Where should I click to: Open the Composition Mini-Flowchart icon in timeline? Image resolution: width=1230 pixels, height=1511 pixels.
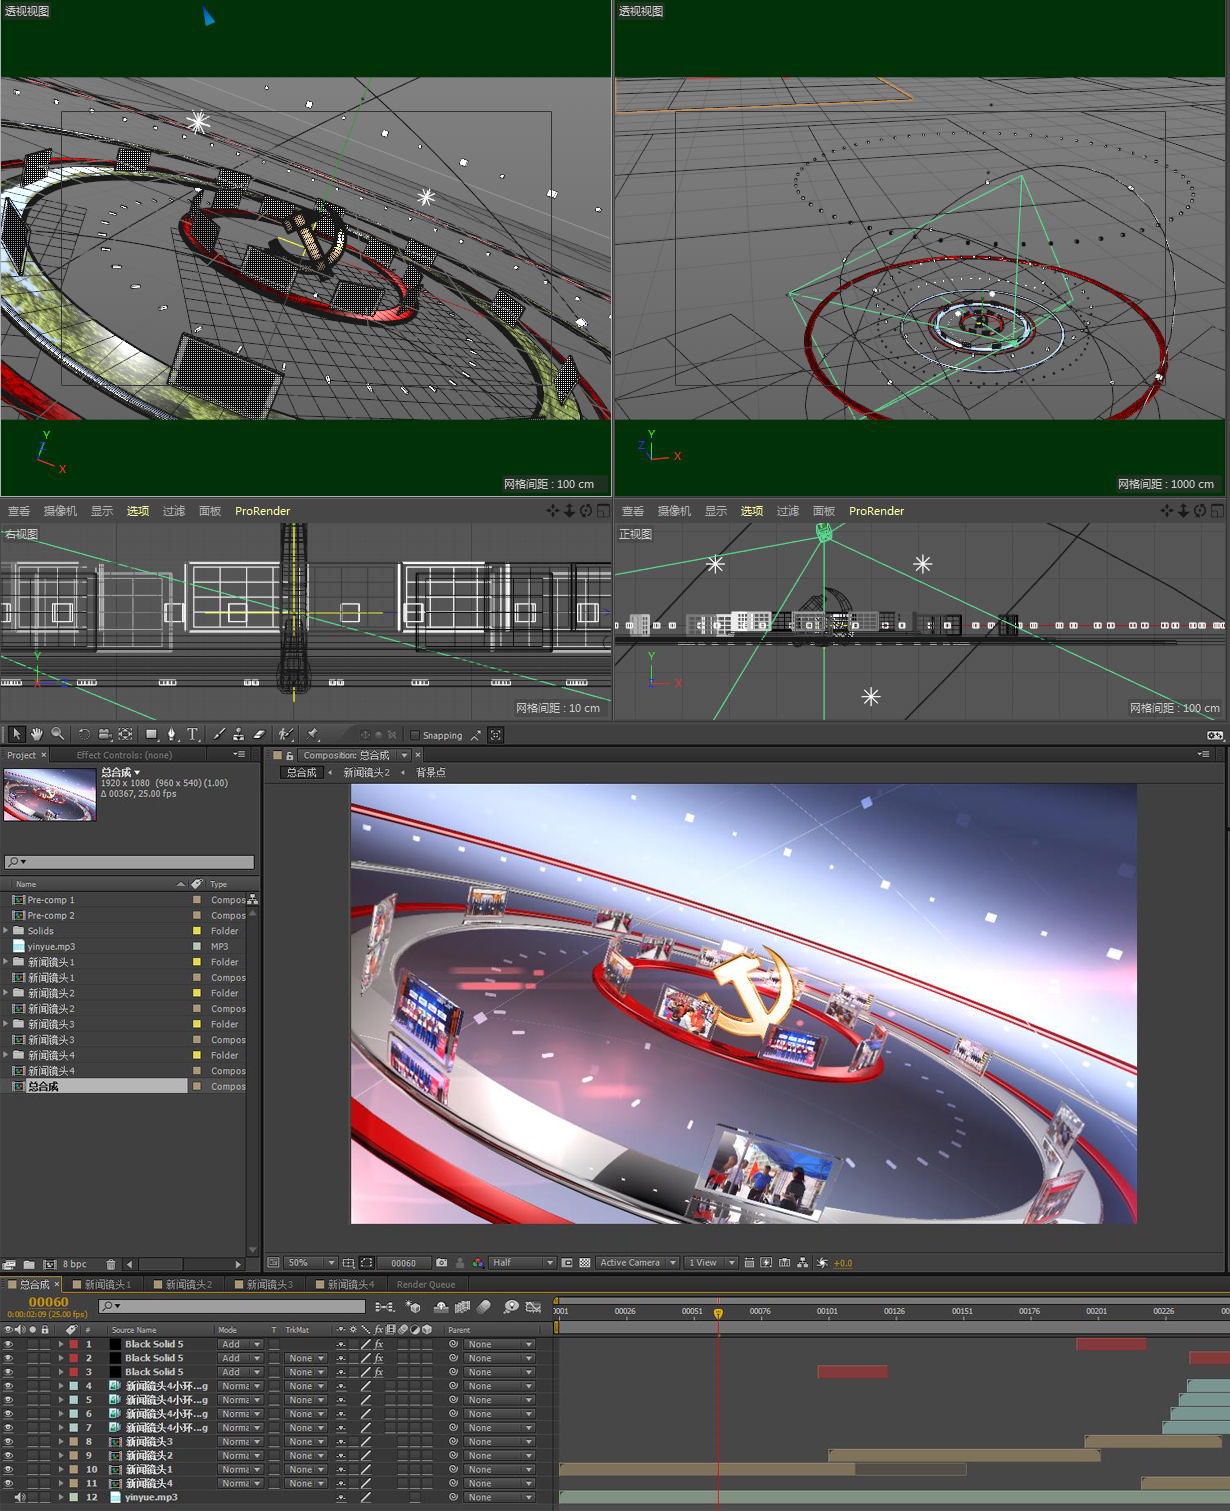coord(385,1307)
